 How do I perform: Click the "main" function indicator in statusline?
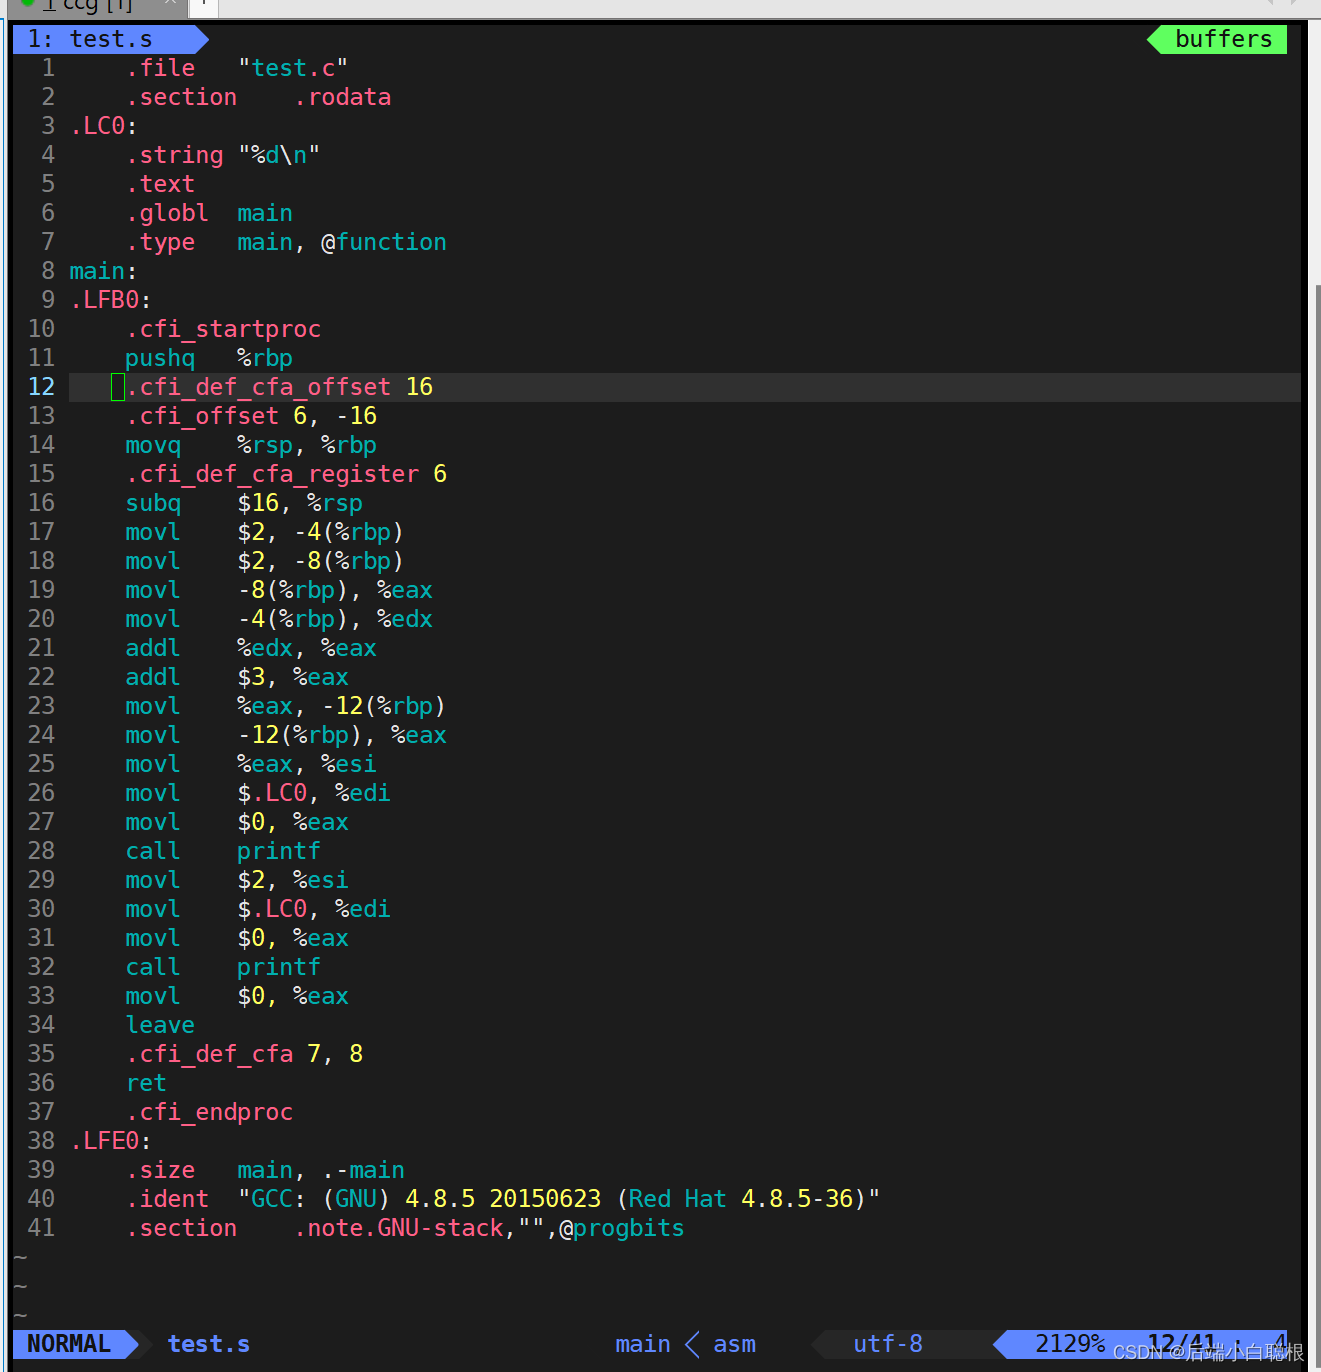[x=643, y=1344]
